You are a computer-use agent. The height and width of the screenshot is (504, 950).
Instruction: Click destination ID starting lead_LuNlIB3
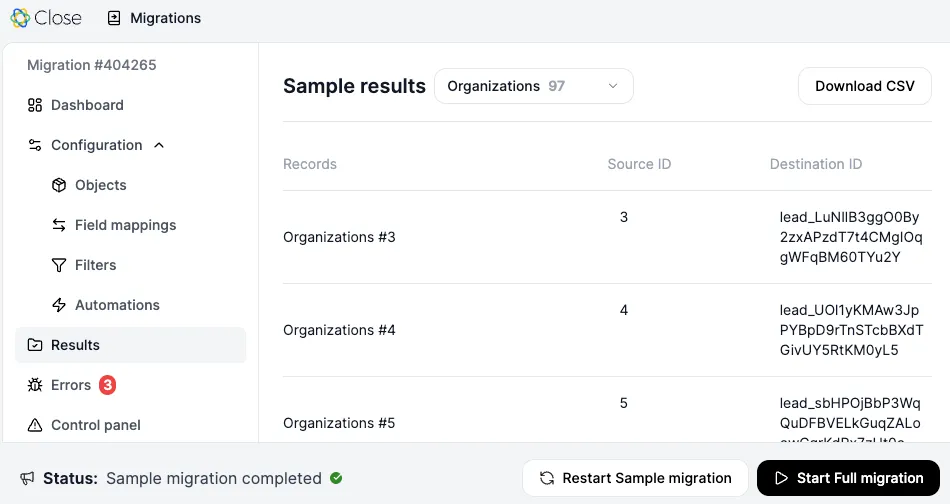851,237
